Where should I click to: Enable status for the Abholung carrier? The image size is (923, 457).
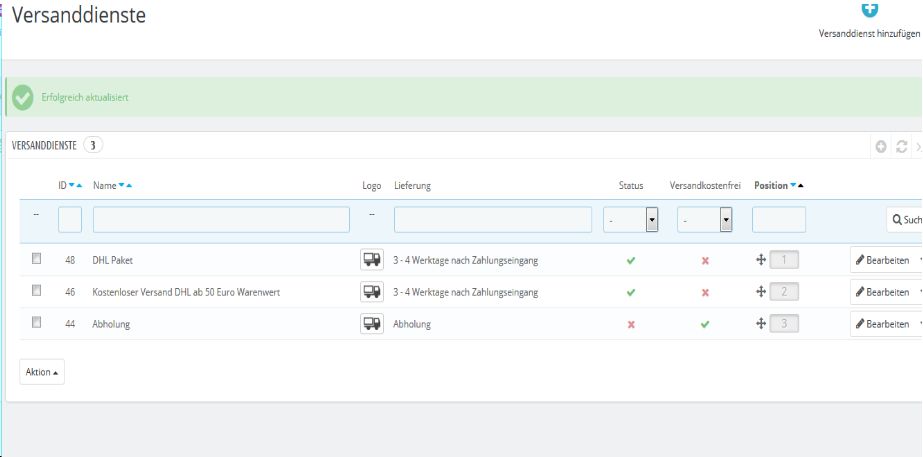[631, 324]
